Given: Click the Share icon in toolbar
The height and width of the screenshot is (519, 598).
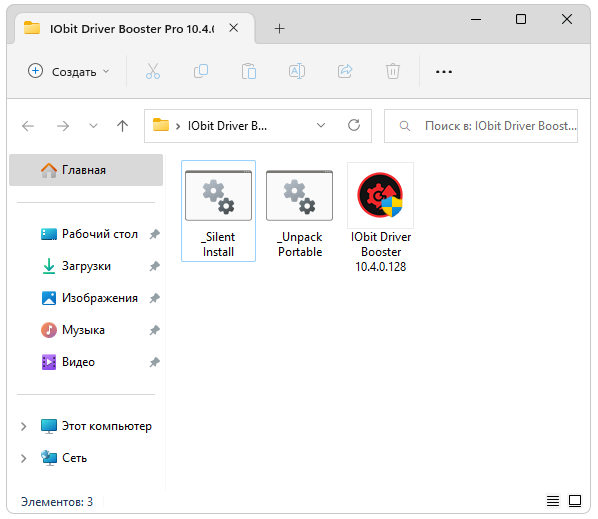Looking at the screenshot, I should (x=345, y=71).
